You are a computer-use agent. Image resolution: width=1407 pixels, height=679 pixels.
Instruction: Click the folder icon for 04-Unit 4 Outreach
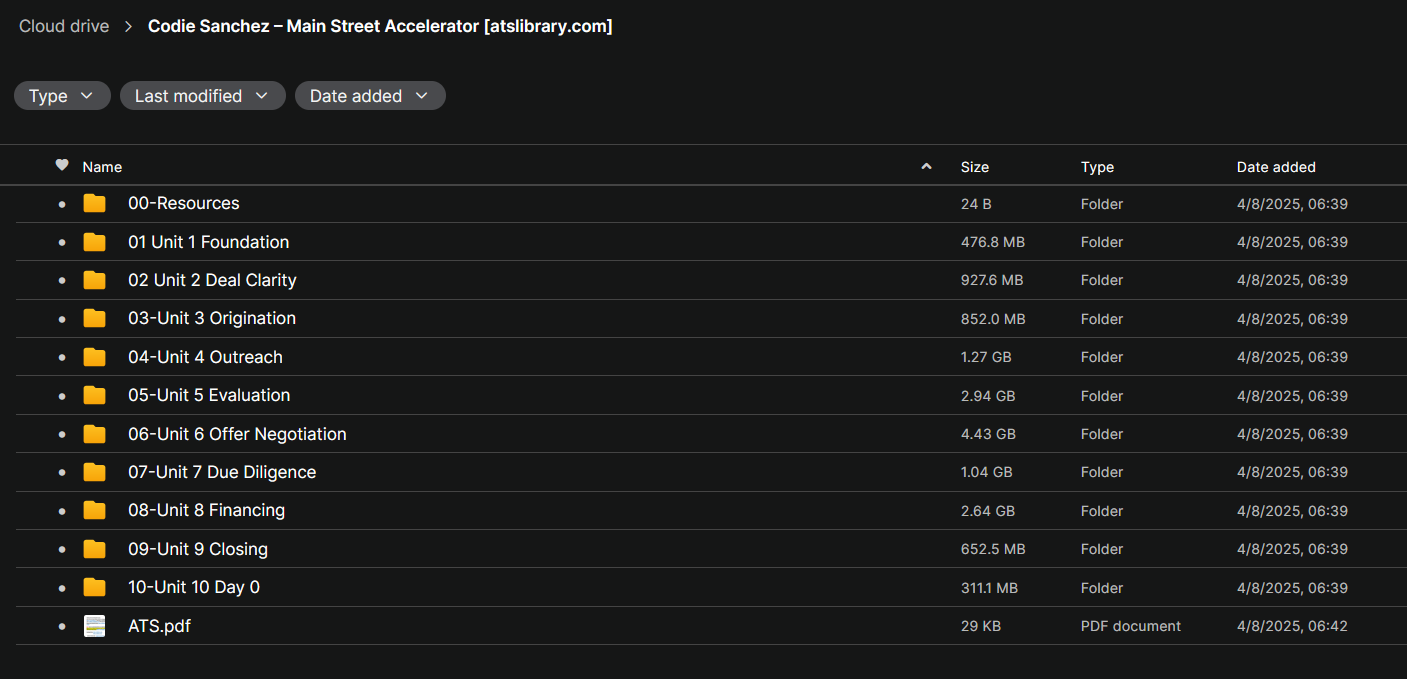pyautogui.click(x=94, y=357)
